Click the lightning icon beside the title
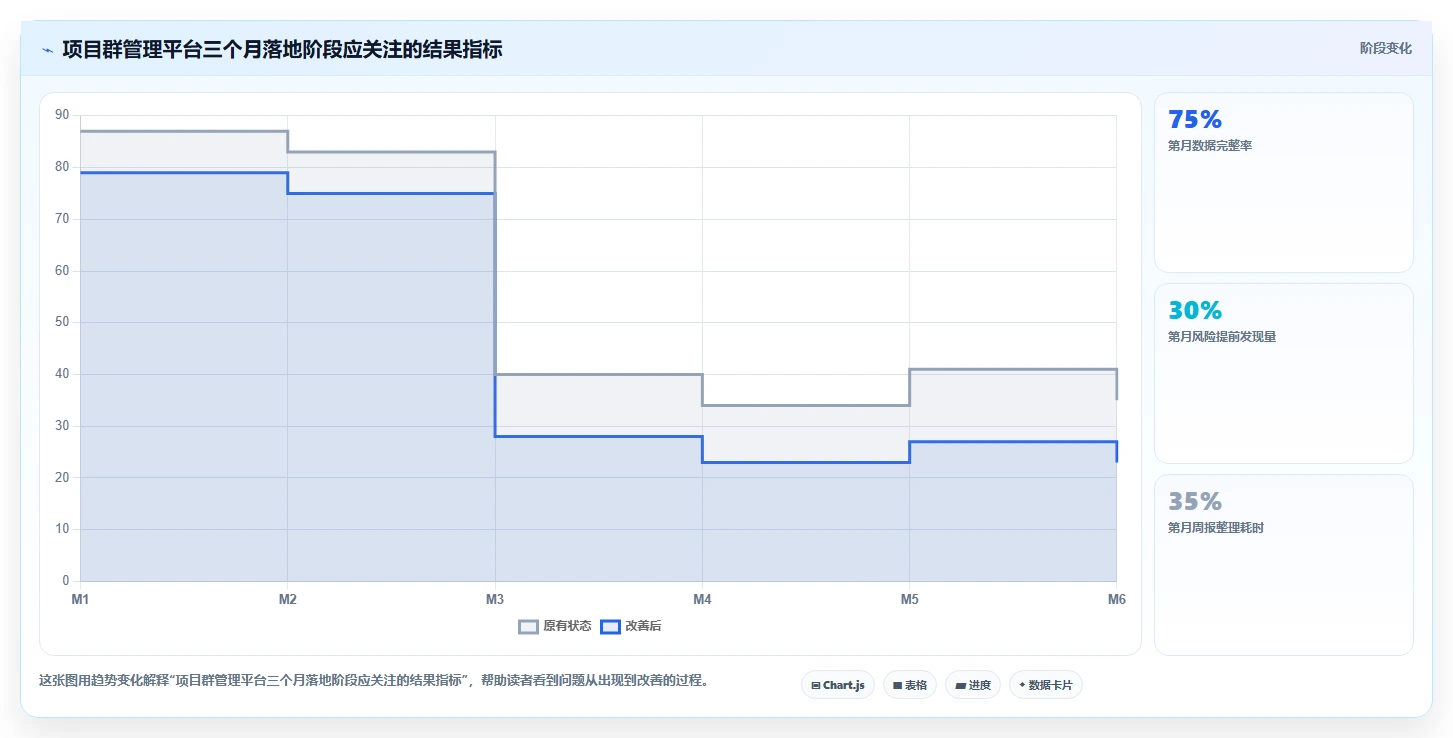Image resolution: width=1453 pixels, height=738 pixels. (x=47, y=50)
